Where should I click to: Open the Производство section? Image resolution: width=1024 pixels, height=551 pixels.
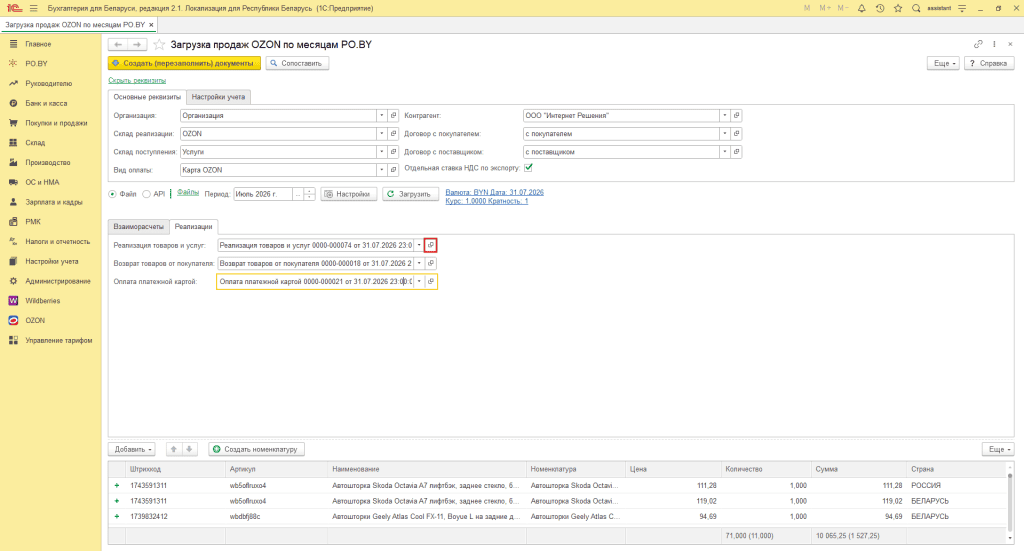pos(47,163)
